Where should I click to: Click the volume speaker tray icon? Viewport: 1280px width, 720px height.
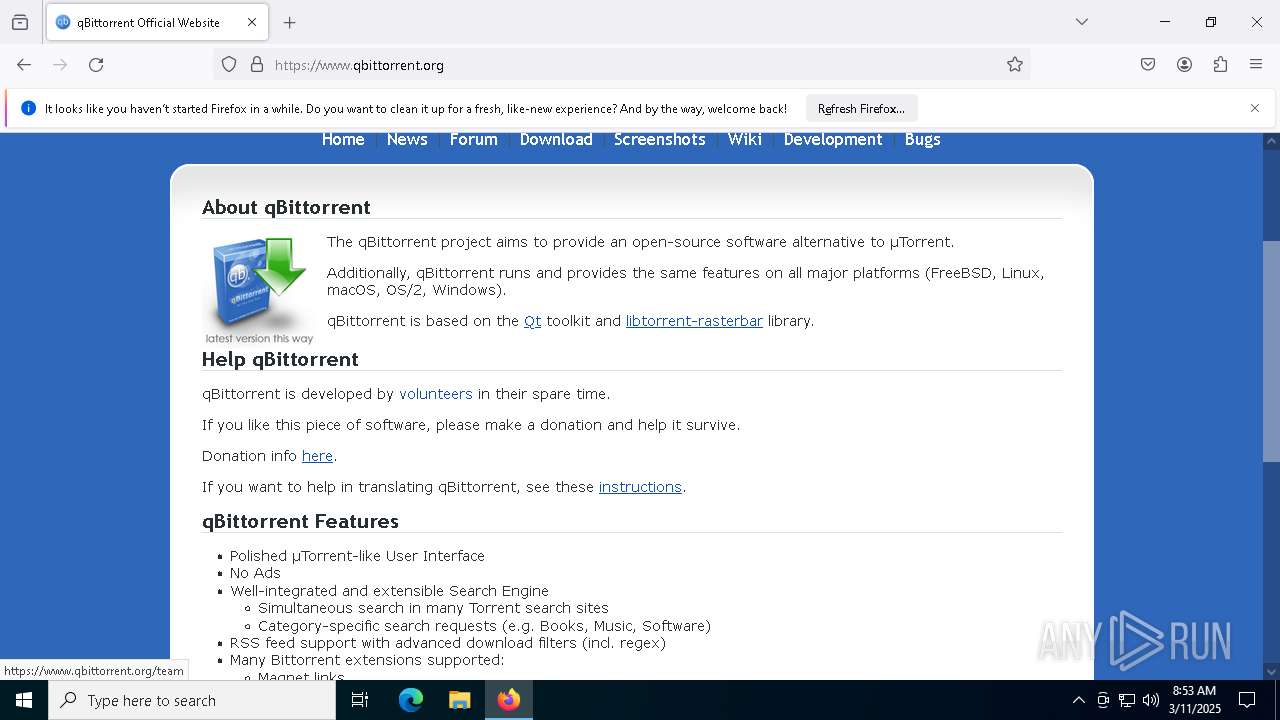tap(1151, 700)
